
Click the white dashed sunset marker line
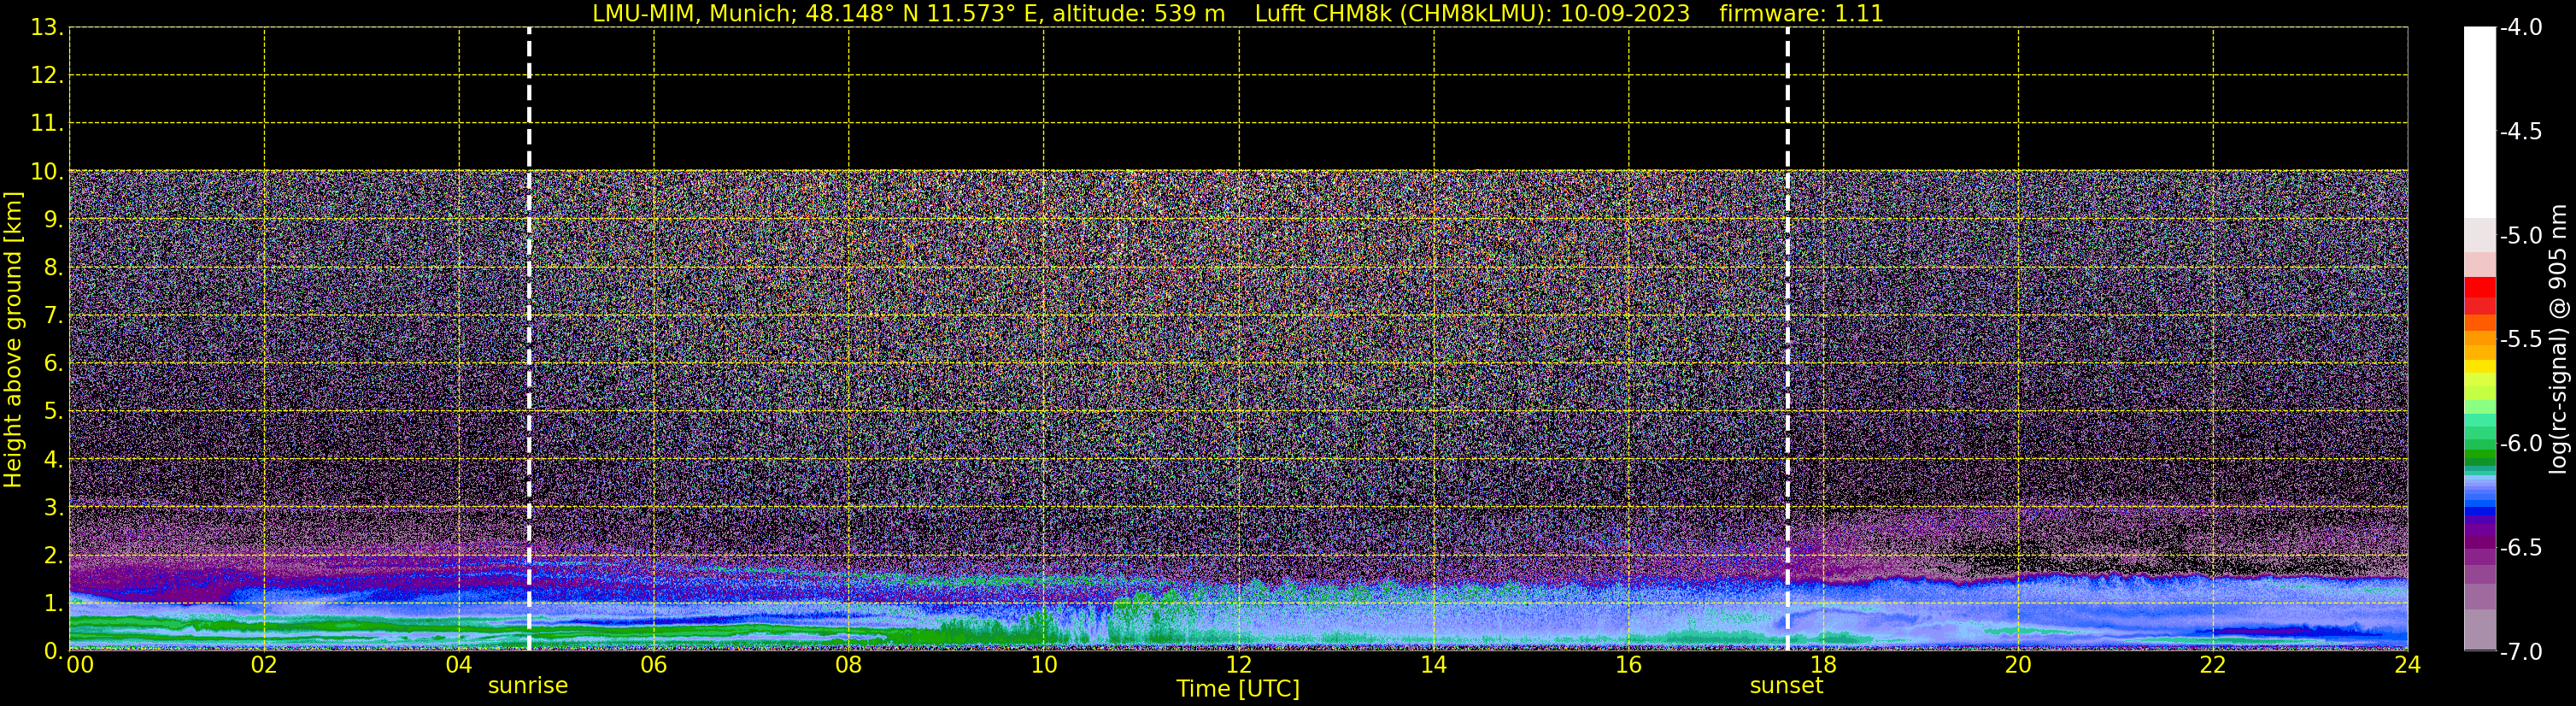(x=1787, y=339)
